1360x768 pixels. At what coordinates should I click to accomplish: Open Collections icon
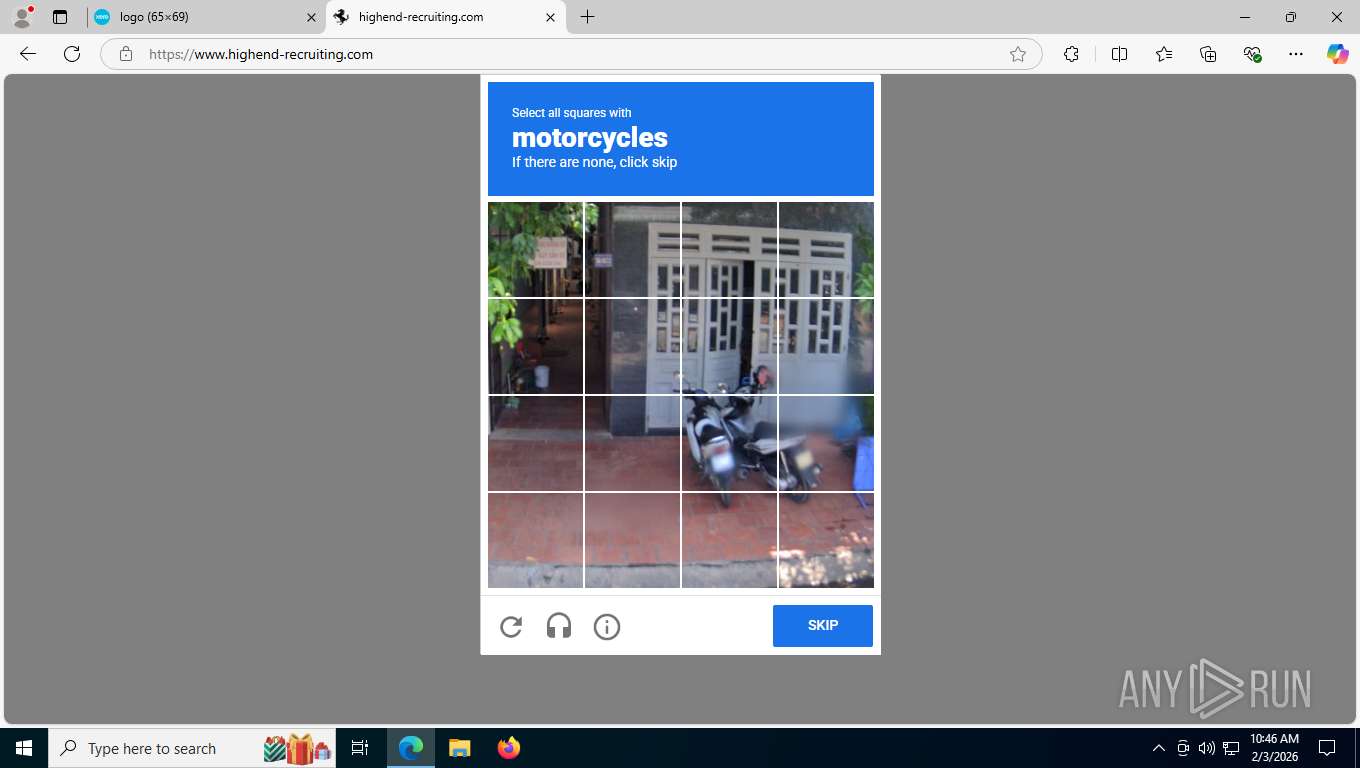(1208, 54)
